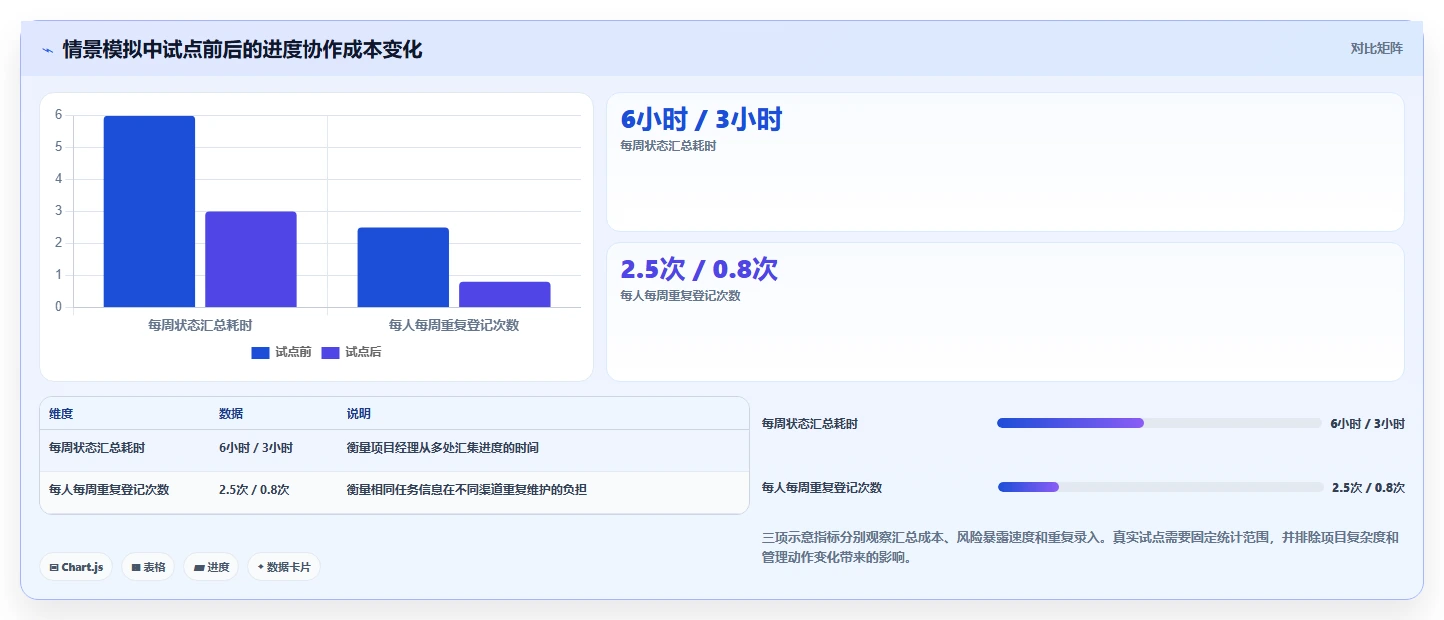Click the footnote paragraph starting 三项示意指标

point(1082,548)
